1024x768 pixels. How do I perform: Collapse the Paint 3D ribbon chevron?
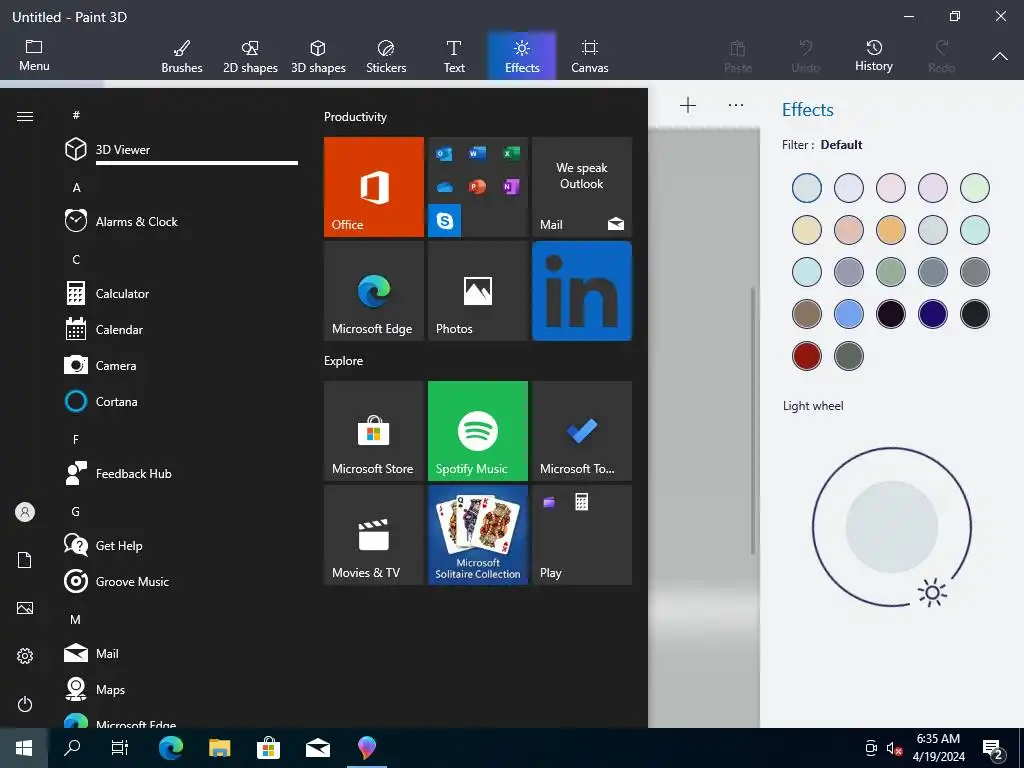(x=999, y=56)
